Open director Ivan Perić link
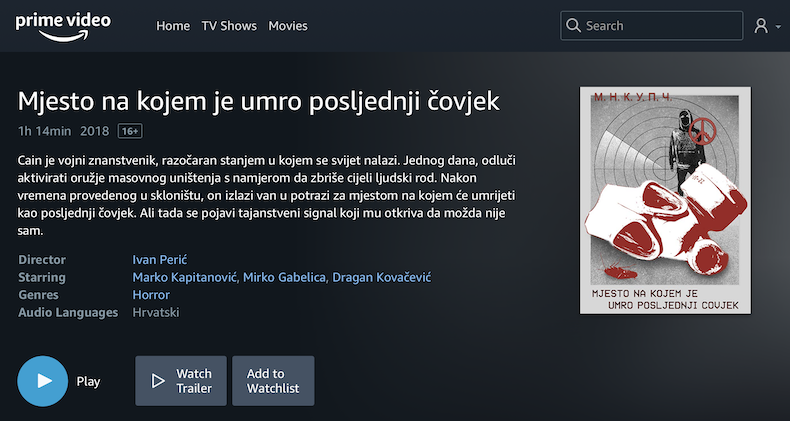Viewport: 790px width, 421px height. 160,260
